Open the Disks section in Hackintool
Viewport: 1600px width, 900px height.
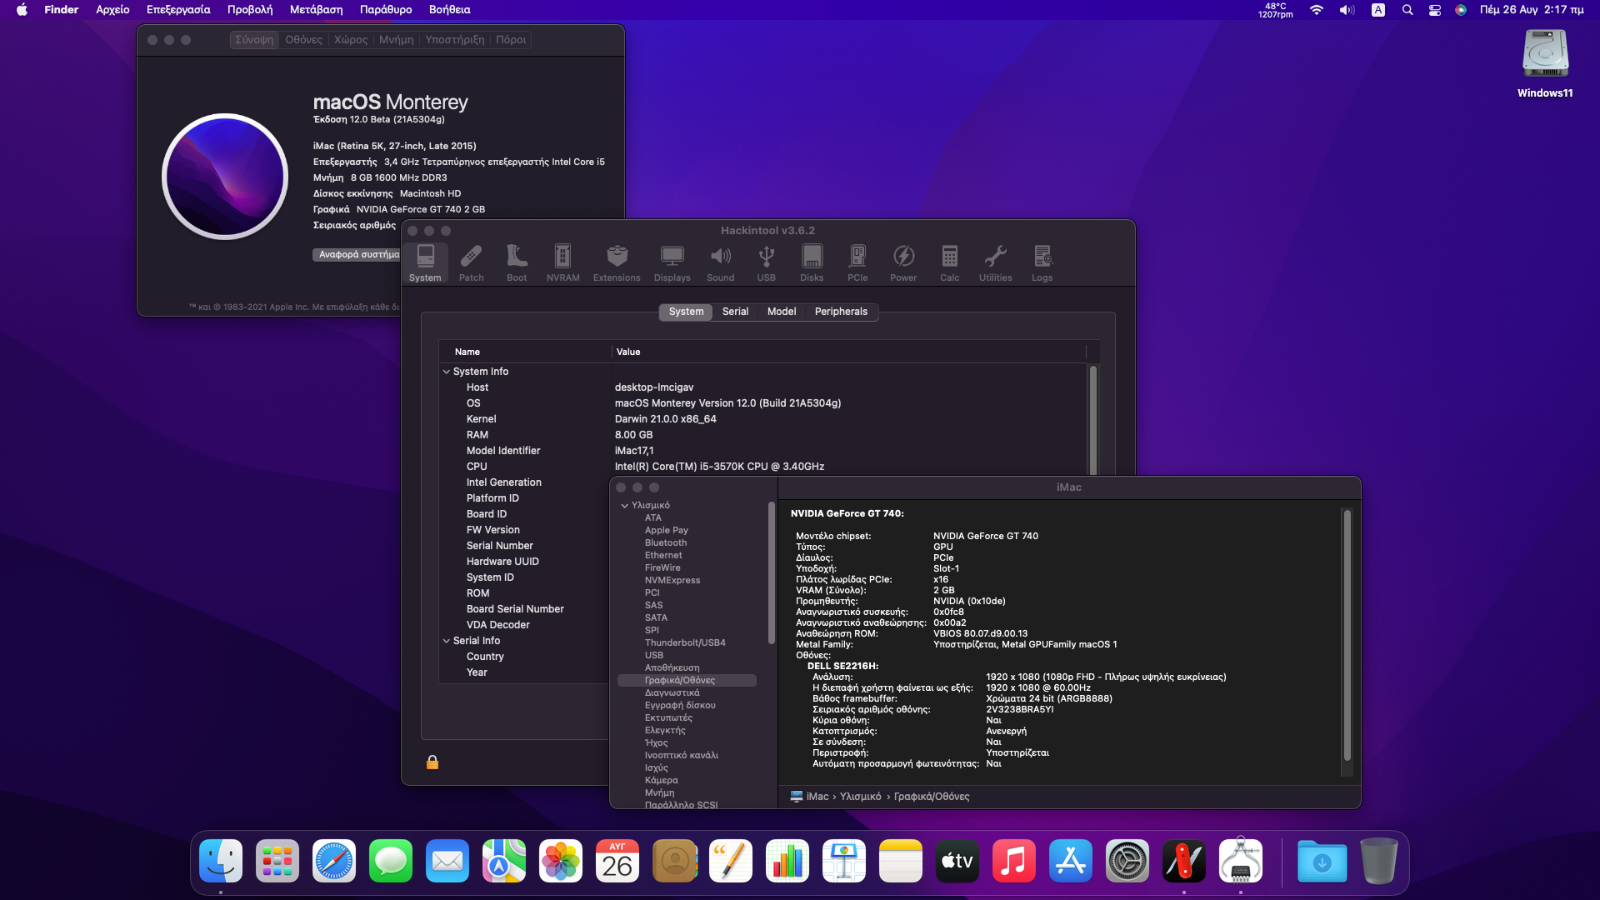click(812, 263)
